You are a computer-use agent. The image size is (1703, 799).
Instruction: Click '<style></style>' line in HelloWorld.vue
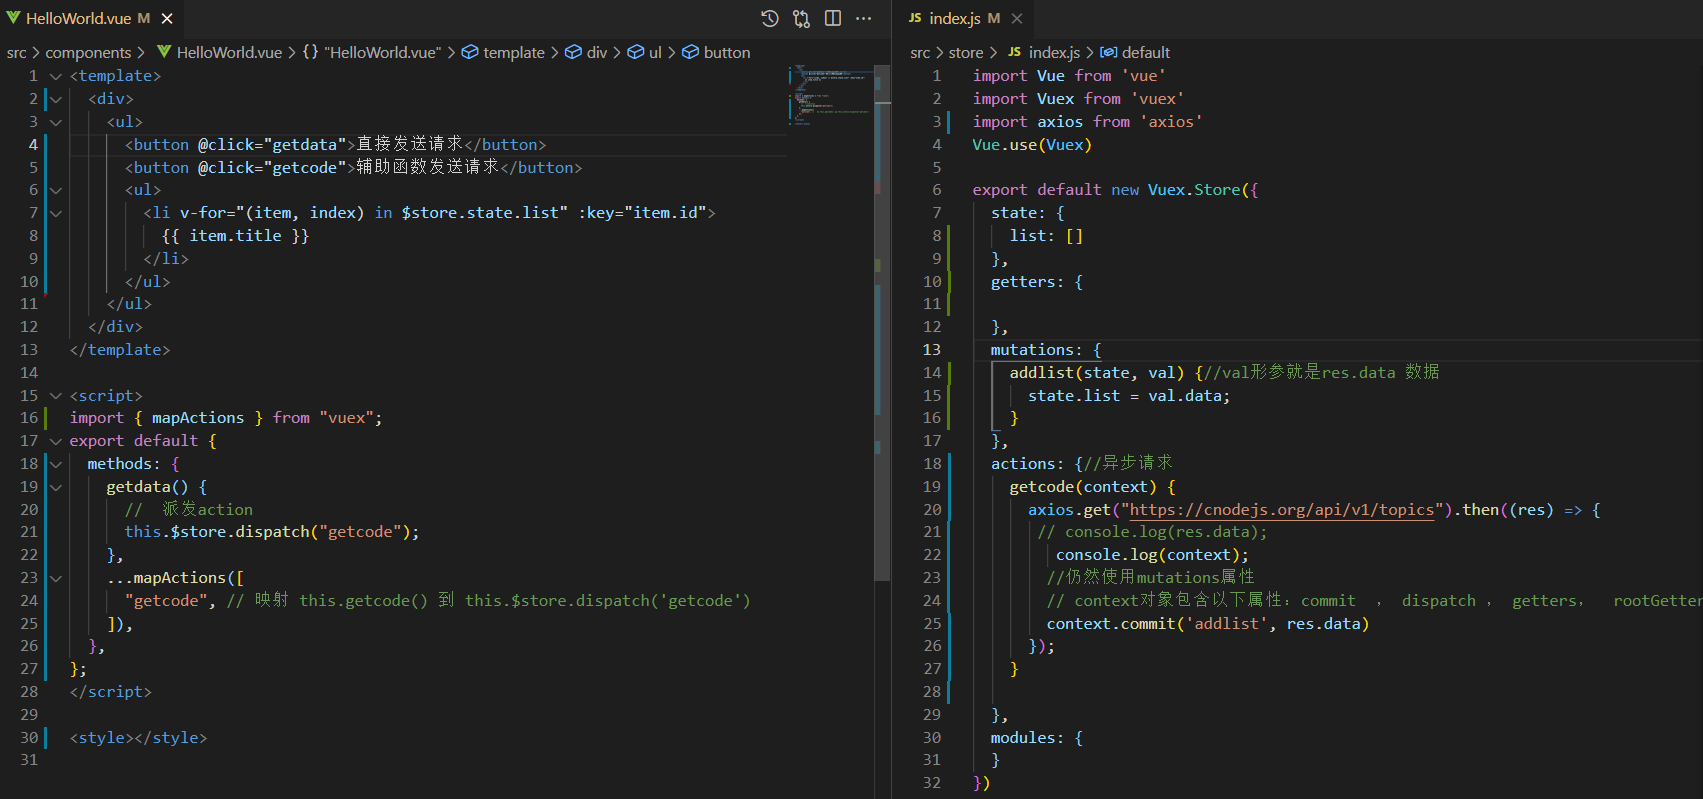(138, 738)
